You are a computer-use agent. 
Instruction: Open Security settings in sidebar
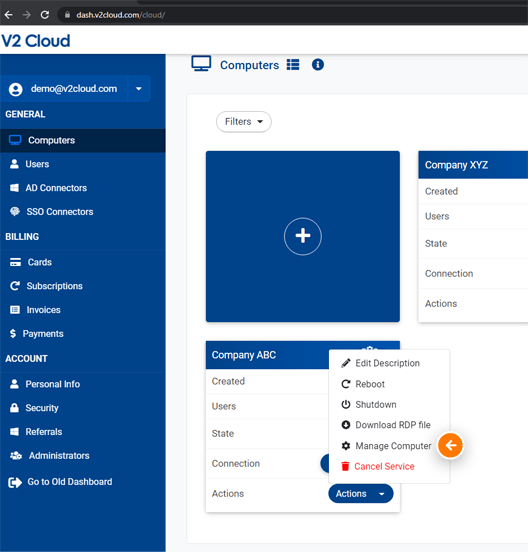click(x=83, y=408)
